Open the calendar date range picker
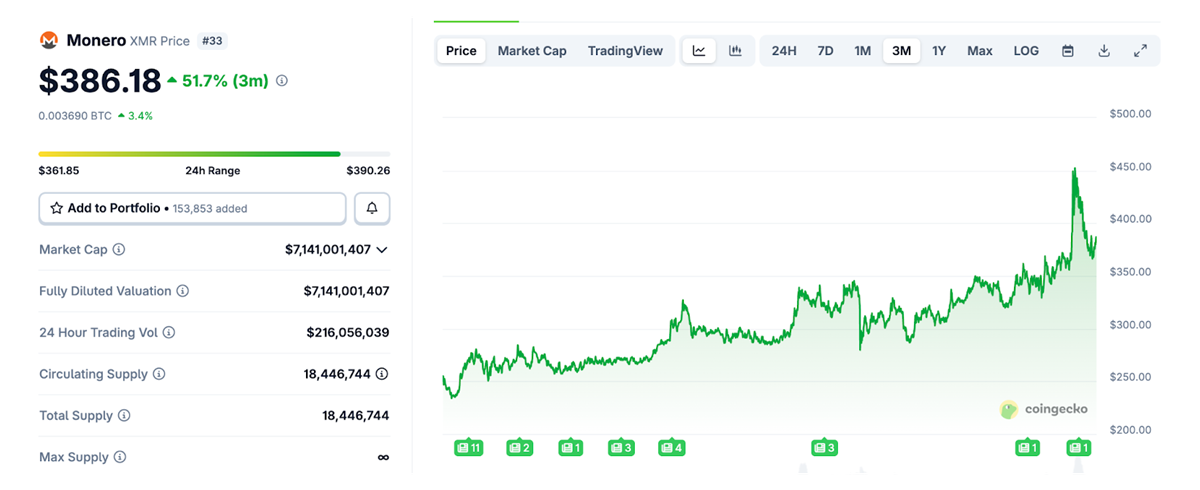The width and height of the screenshot is (1200, 490). 1068,51
